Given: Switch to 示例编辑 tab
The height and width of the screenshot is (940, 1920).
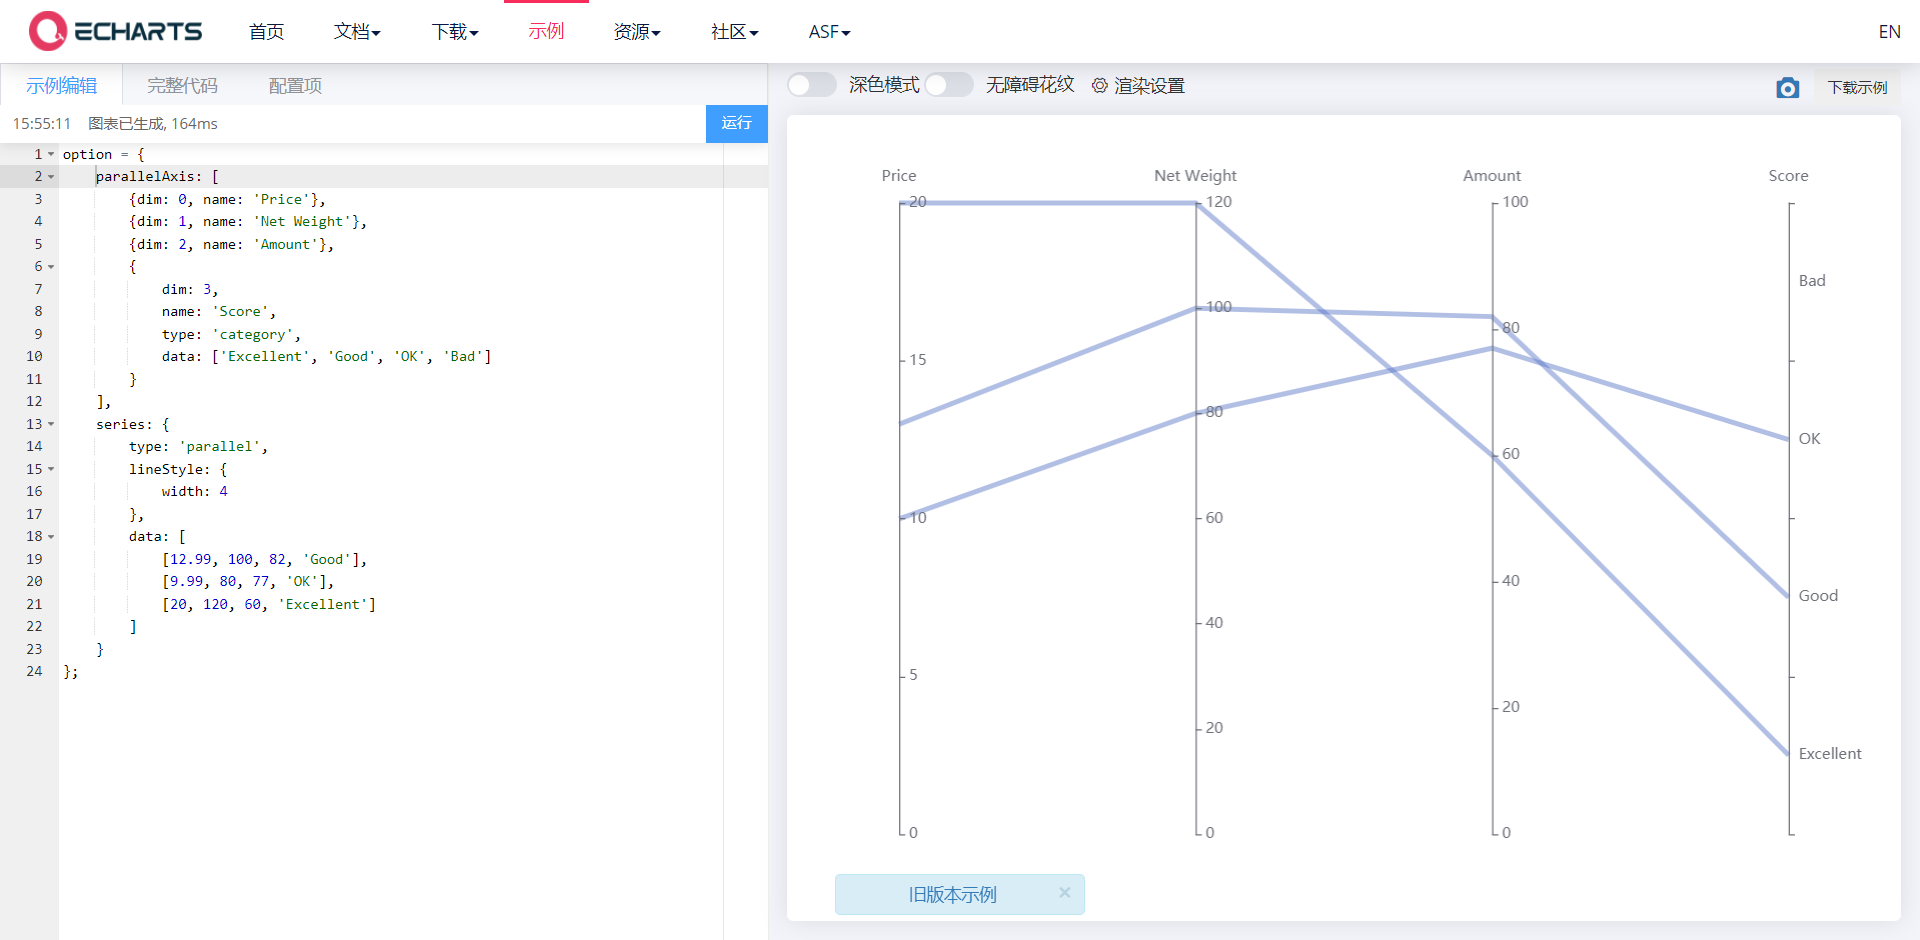Looking at the screenshot, I should 62,86.
